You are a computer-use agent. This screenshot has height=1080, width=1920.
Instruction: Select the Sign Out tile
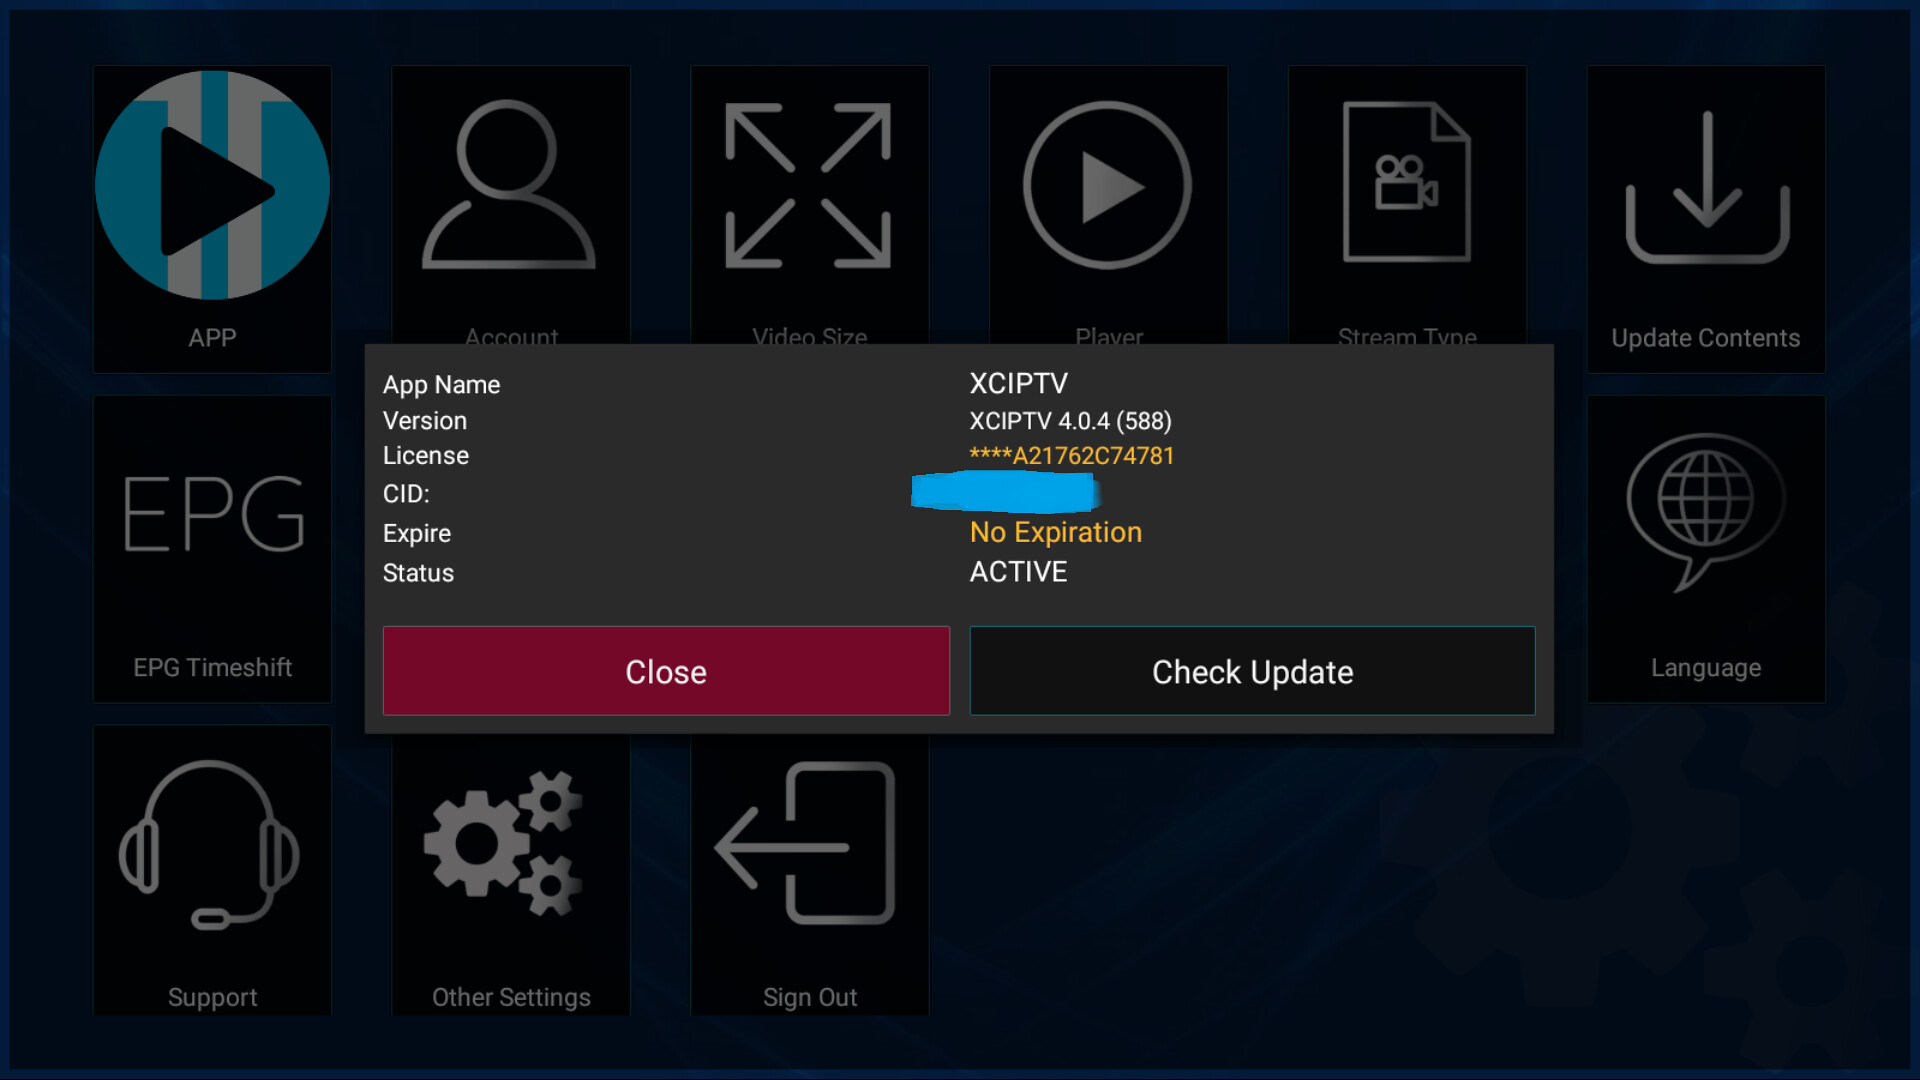(809, 877)
